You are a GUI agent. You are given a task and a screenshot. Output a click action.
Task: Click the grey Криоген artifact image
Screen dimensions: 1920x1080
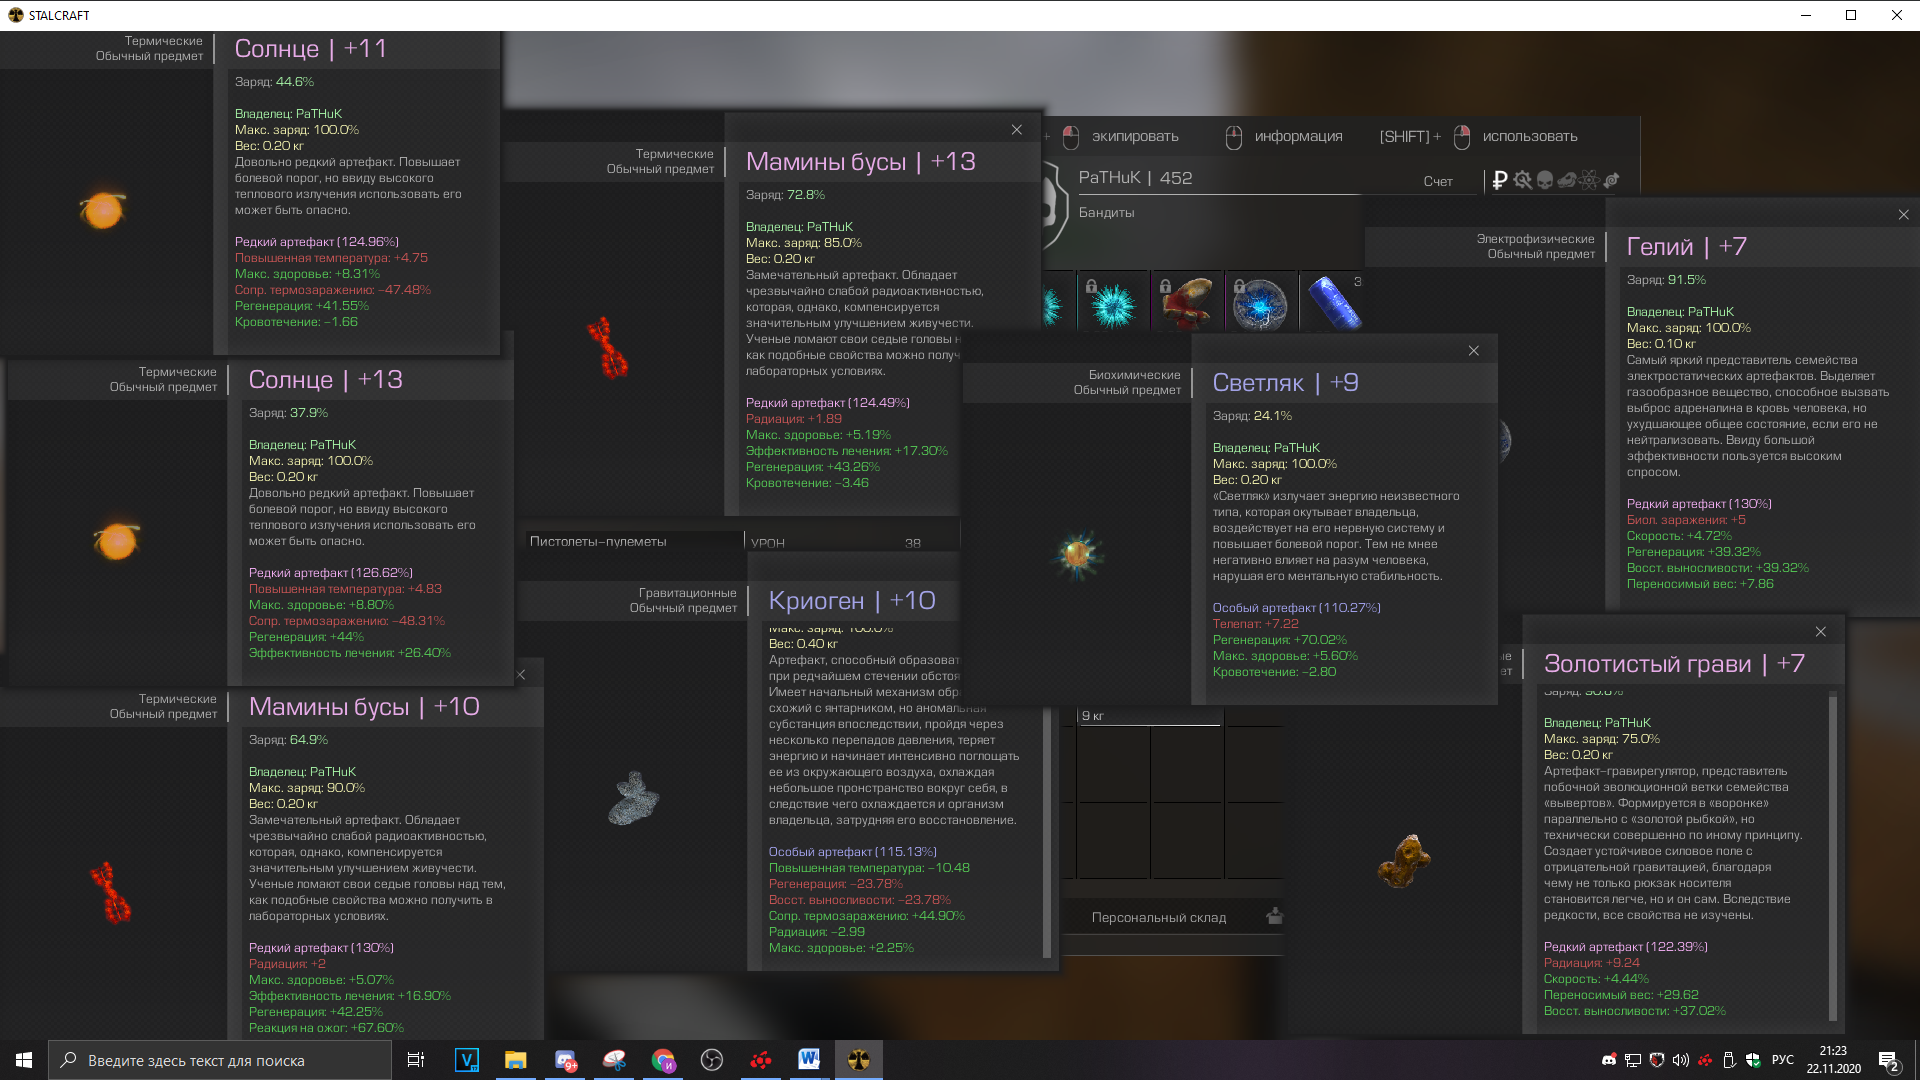633,798
